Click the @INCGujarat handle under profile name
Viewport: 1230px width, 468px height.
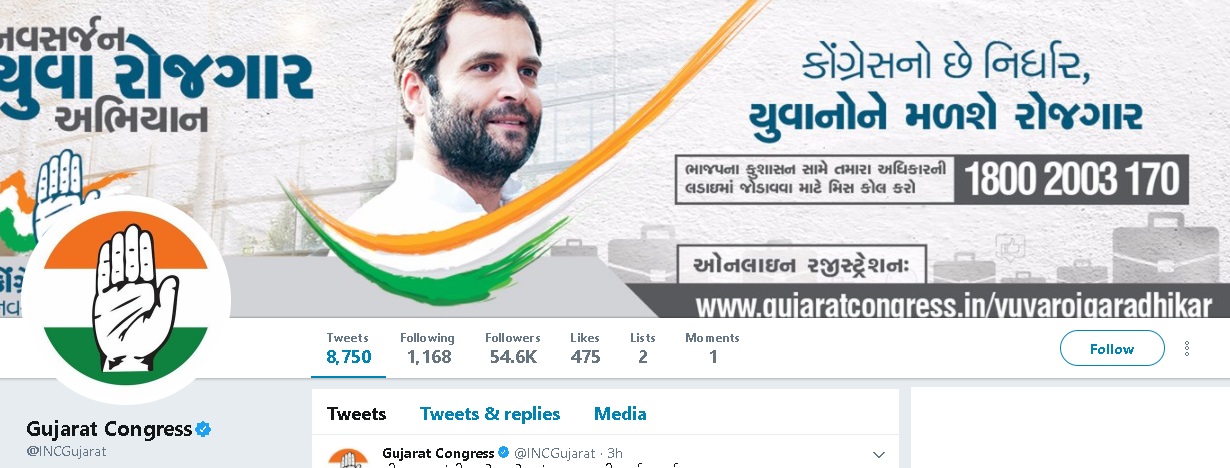pos(66,451)
